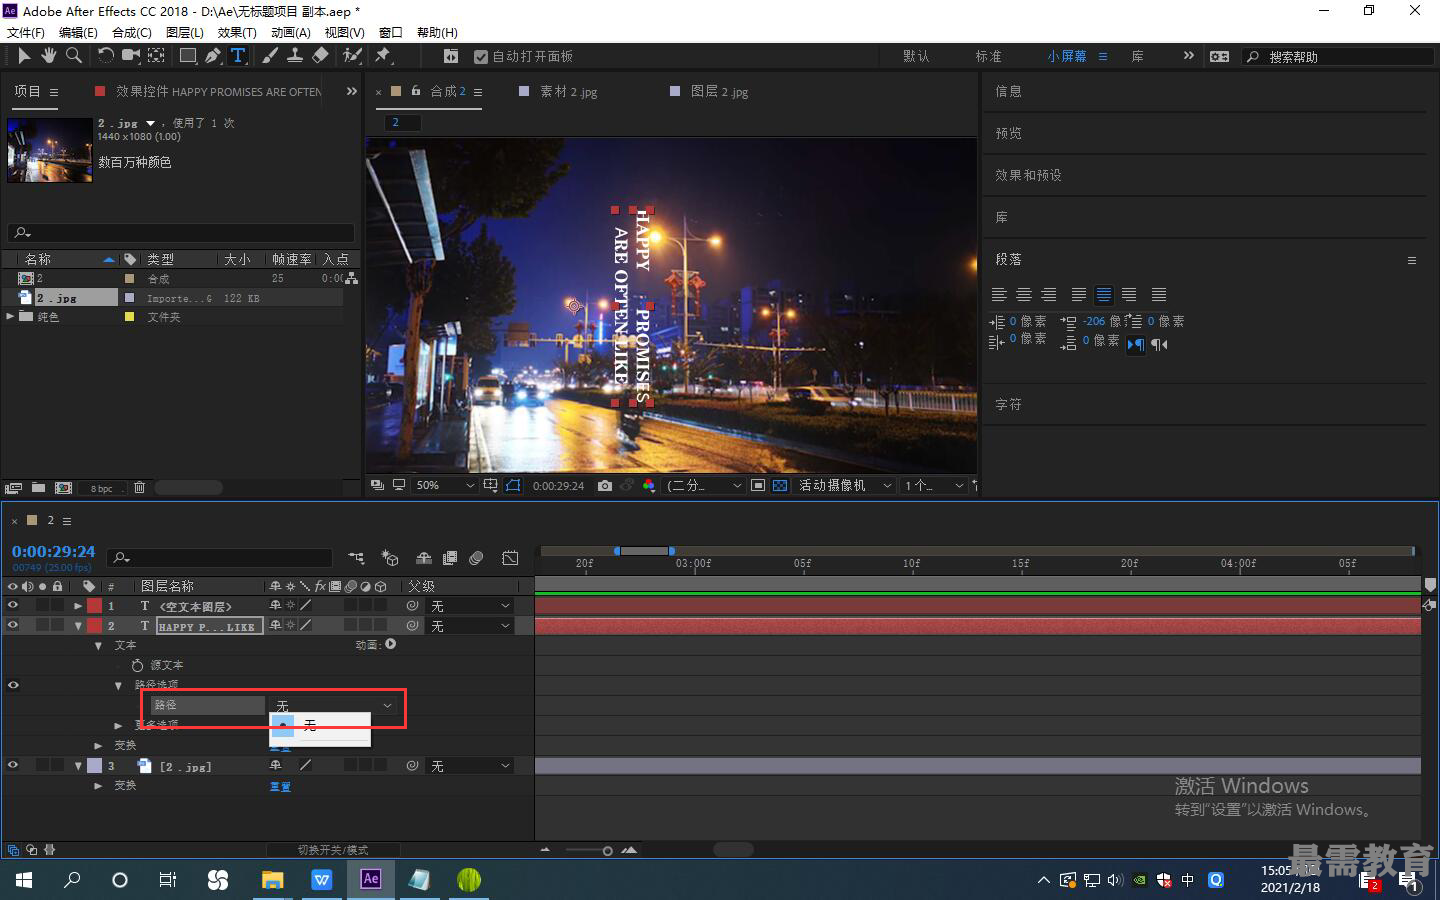Hide the HAPPY P...LIKE text layer
The image size is (1440, 900).
[13, 625]
